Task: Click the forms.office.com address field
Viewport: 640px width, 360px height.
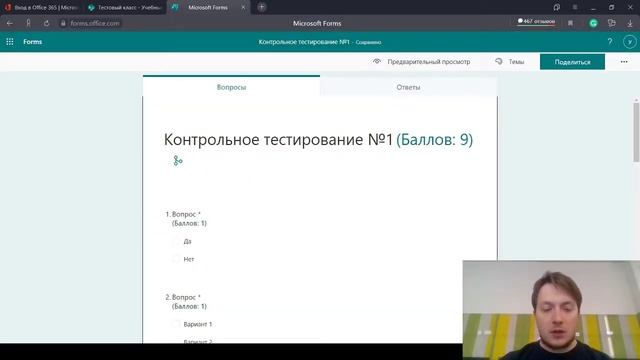Action: point(95,23)
